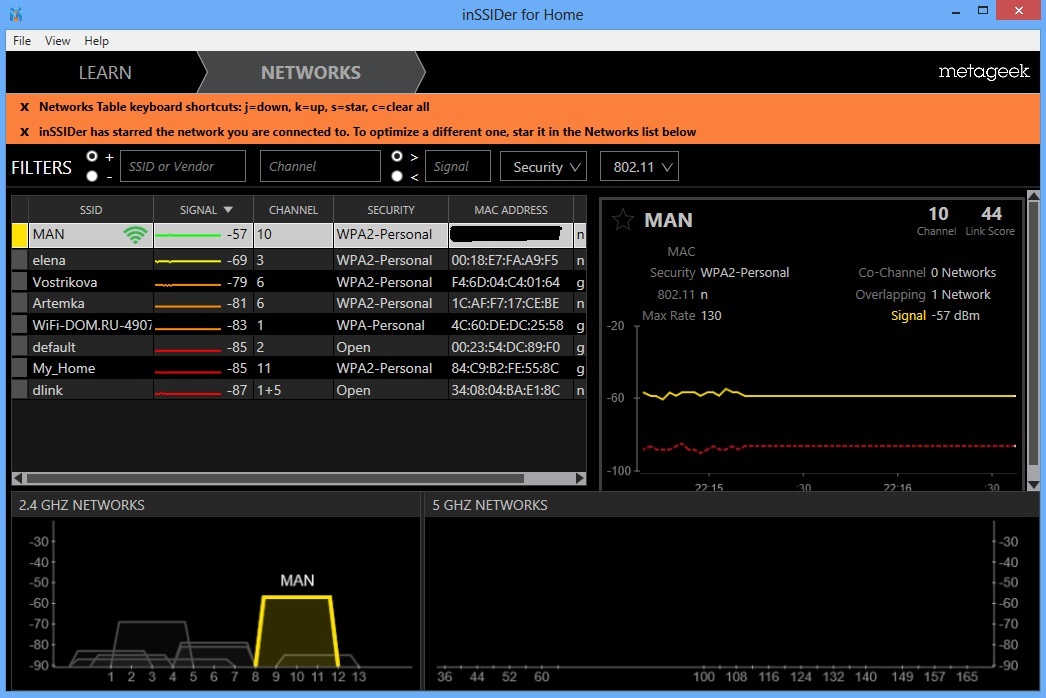Viewport: 1046px width, 698px height.
Task: Close the starred network notification banner
Action: pos(25,132)
